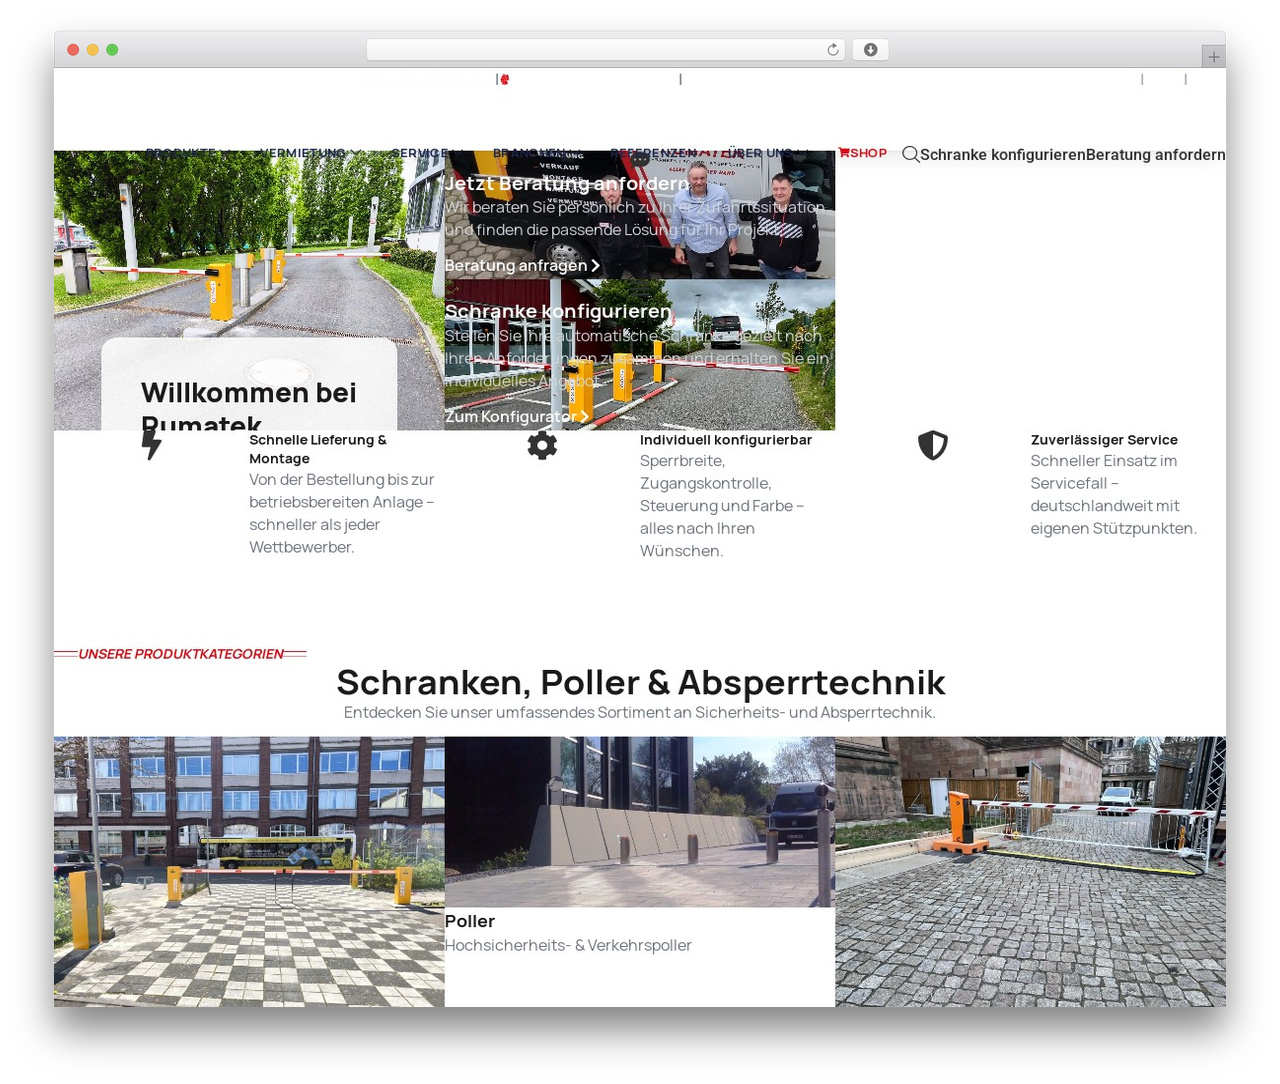
Task: Open the checkered-pavement barrier category image
Action: click(249, 871)
